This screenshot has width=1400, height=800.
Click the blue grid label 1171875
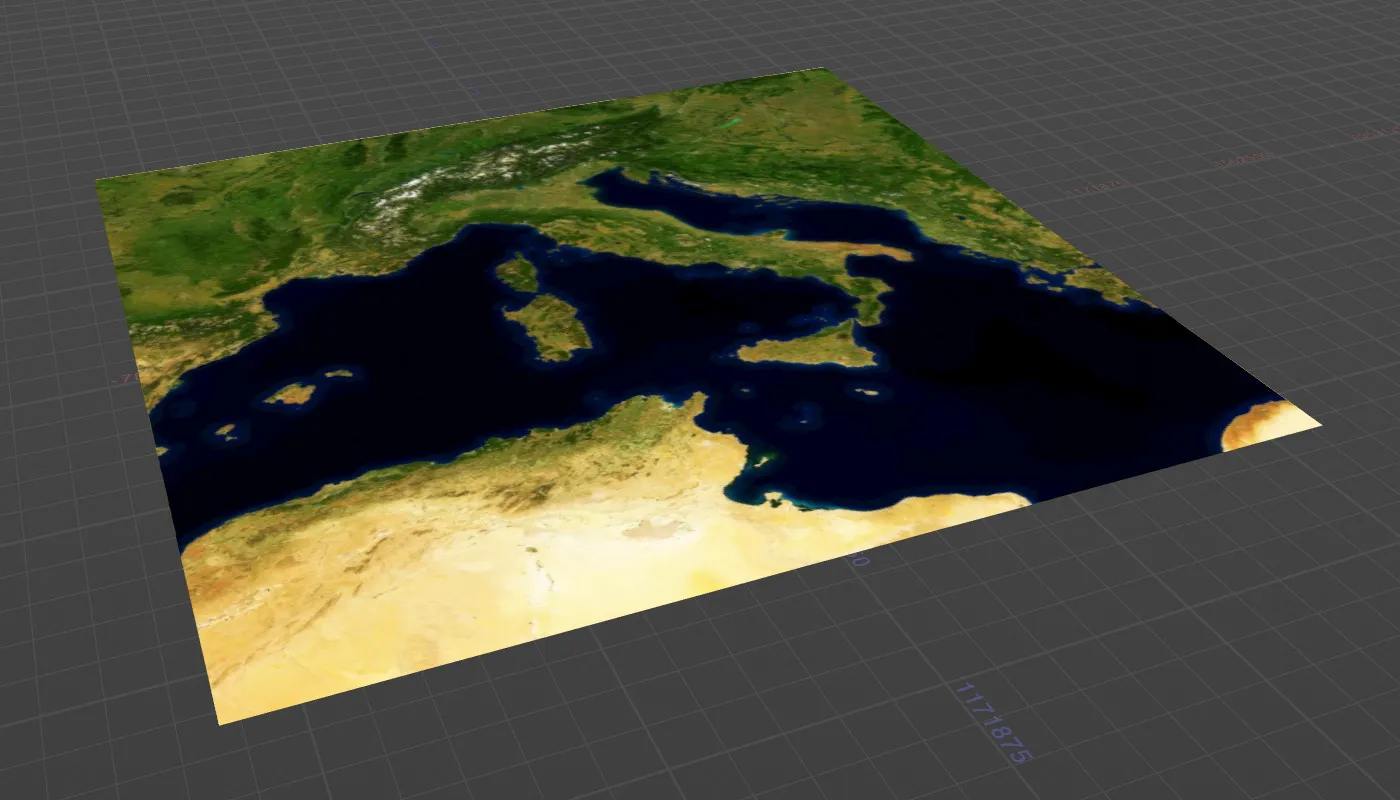coord(993,723)
